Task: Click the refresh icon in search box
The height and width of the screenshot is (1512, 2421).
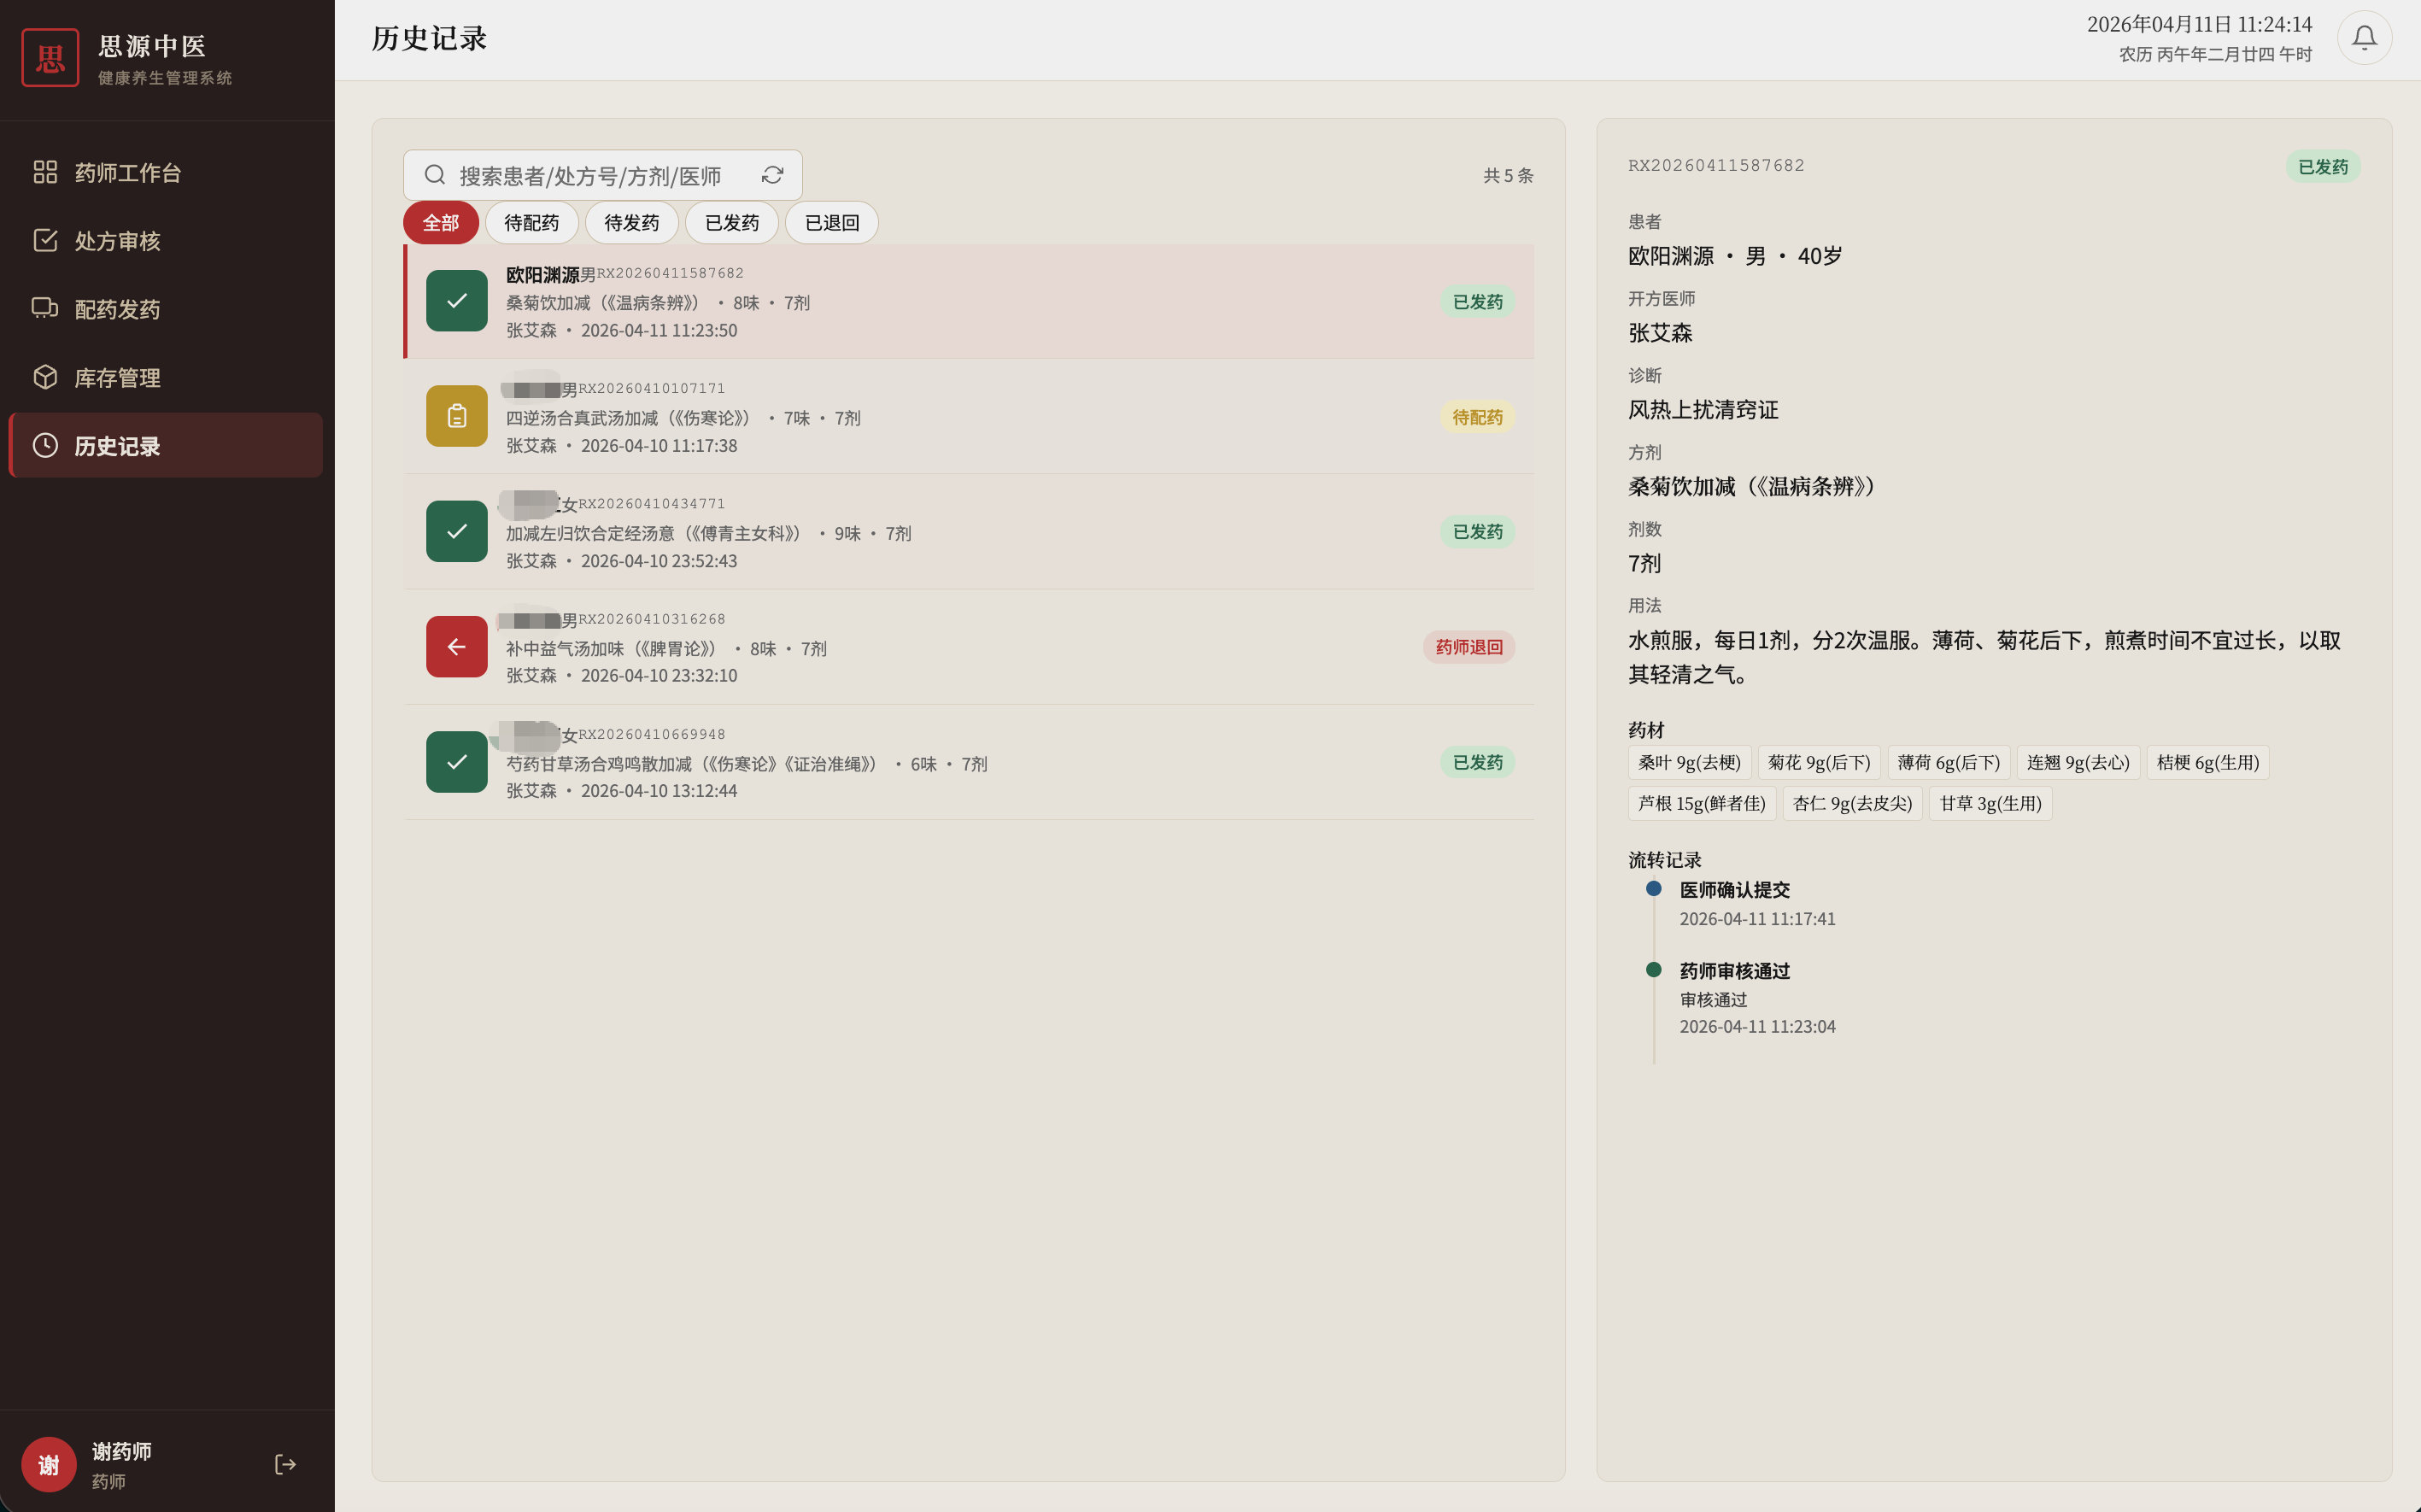Action: pyautogui.click(x=772, y=175)
